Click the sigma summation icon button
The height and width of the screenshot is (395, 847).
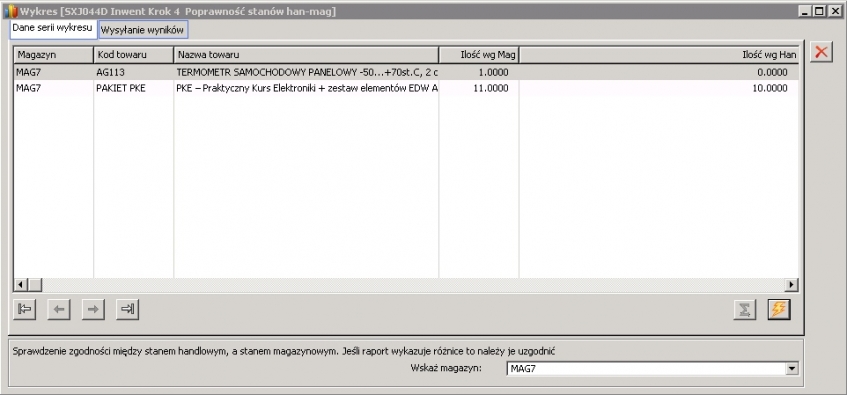[744, 309]
